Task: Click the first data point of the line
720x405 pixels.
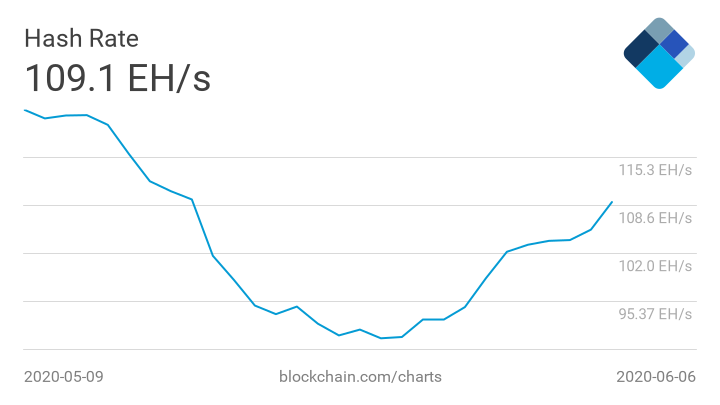Action: click(25, 110)
